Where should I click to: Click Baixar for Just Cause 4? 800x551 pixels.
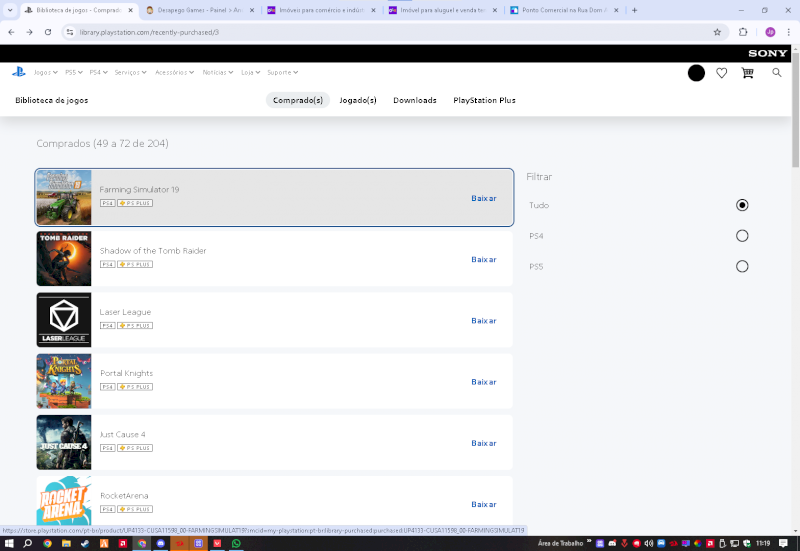(484, 443)
